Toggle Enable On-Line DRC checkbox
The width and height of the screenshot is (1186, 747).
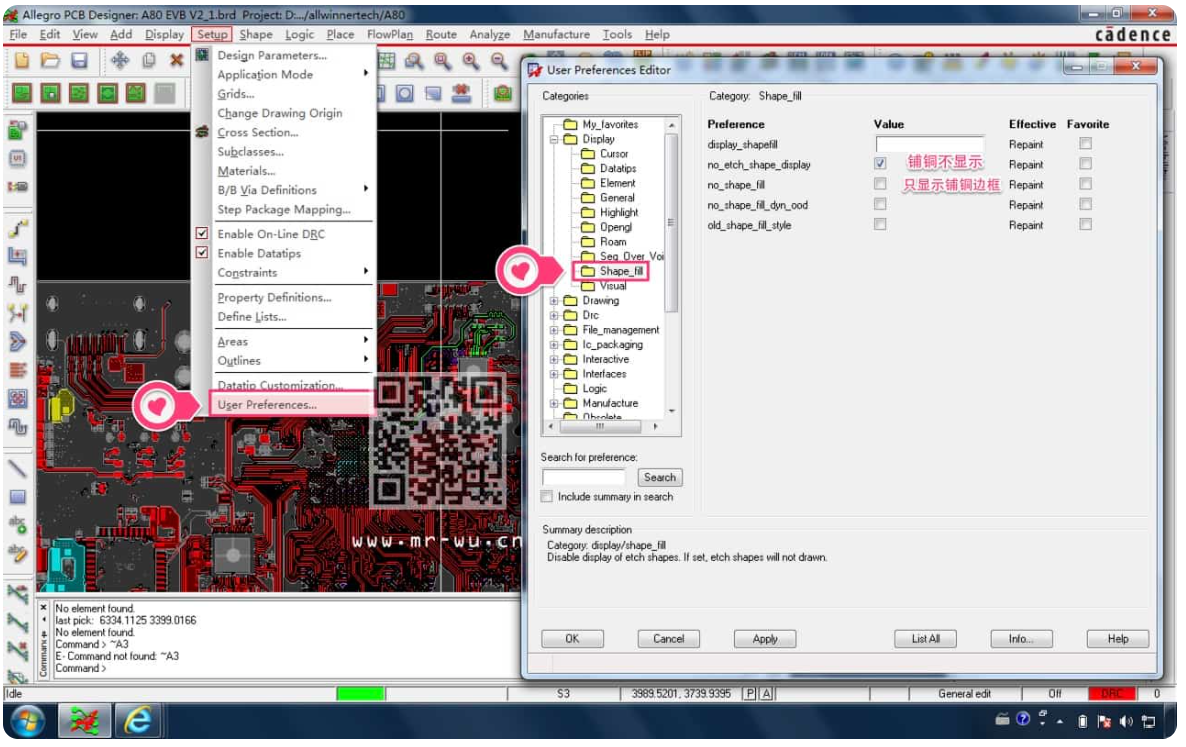click(x=202, y=234)
